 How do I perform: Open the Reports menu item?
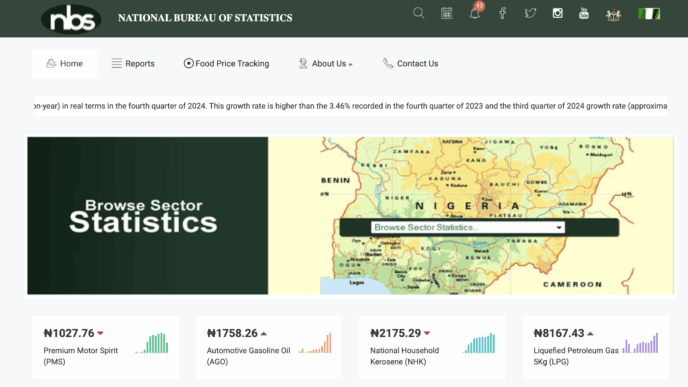(x=133, y=64)
